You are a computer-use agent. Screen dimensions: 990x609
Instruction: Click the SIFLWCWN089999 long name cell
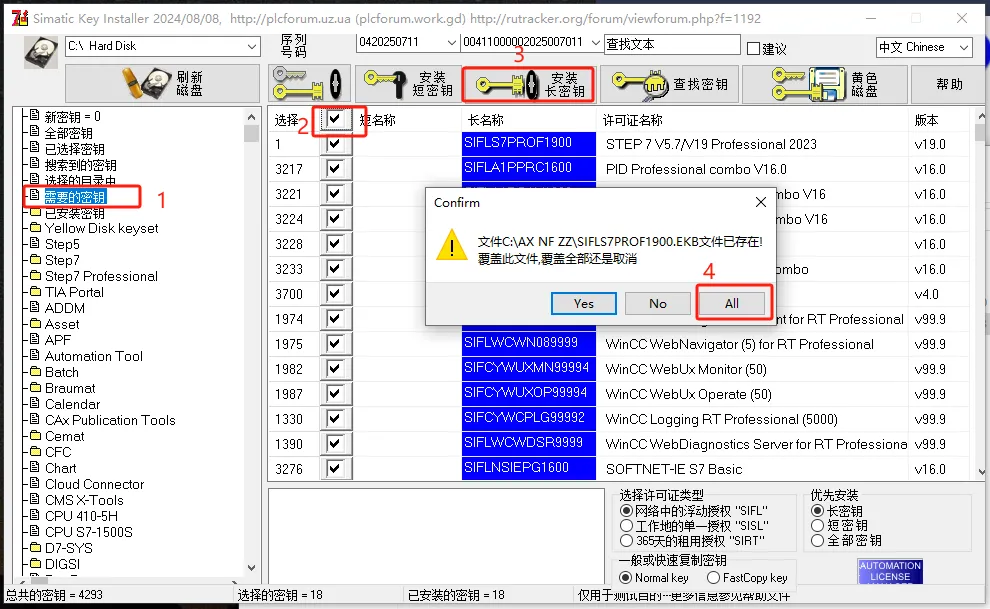point(528,344)
